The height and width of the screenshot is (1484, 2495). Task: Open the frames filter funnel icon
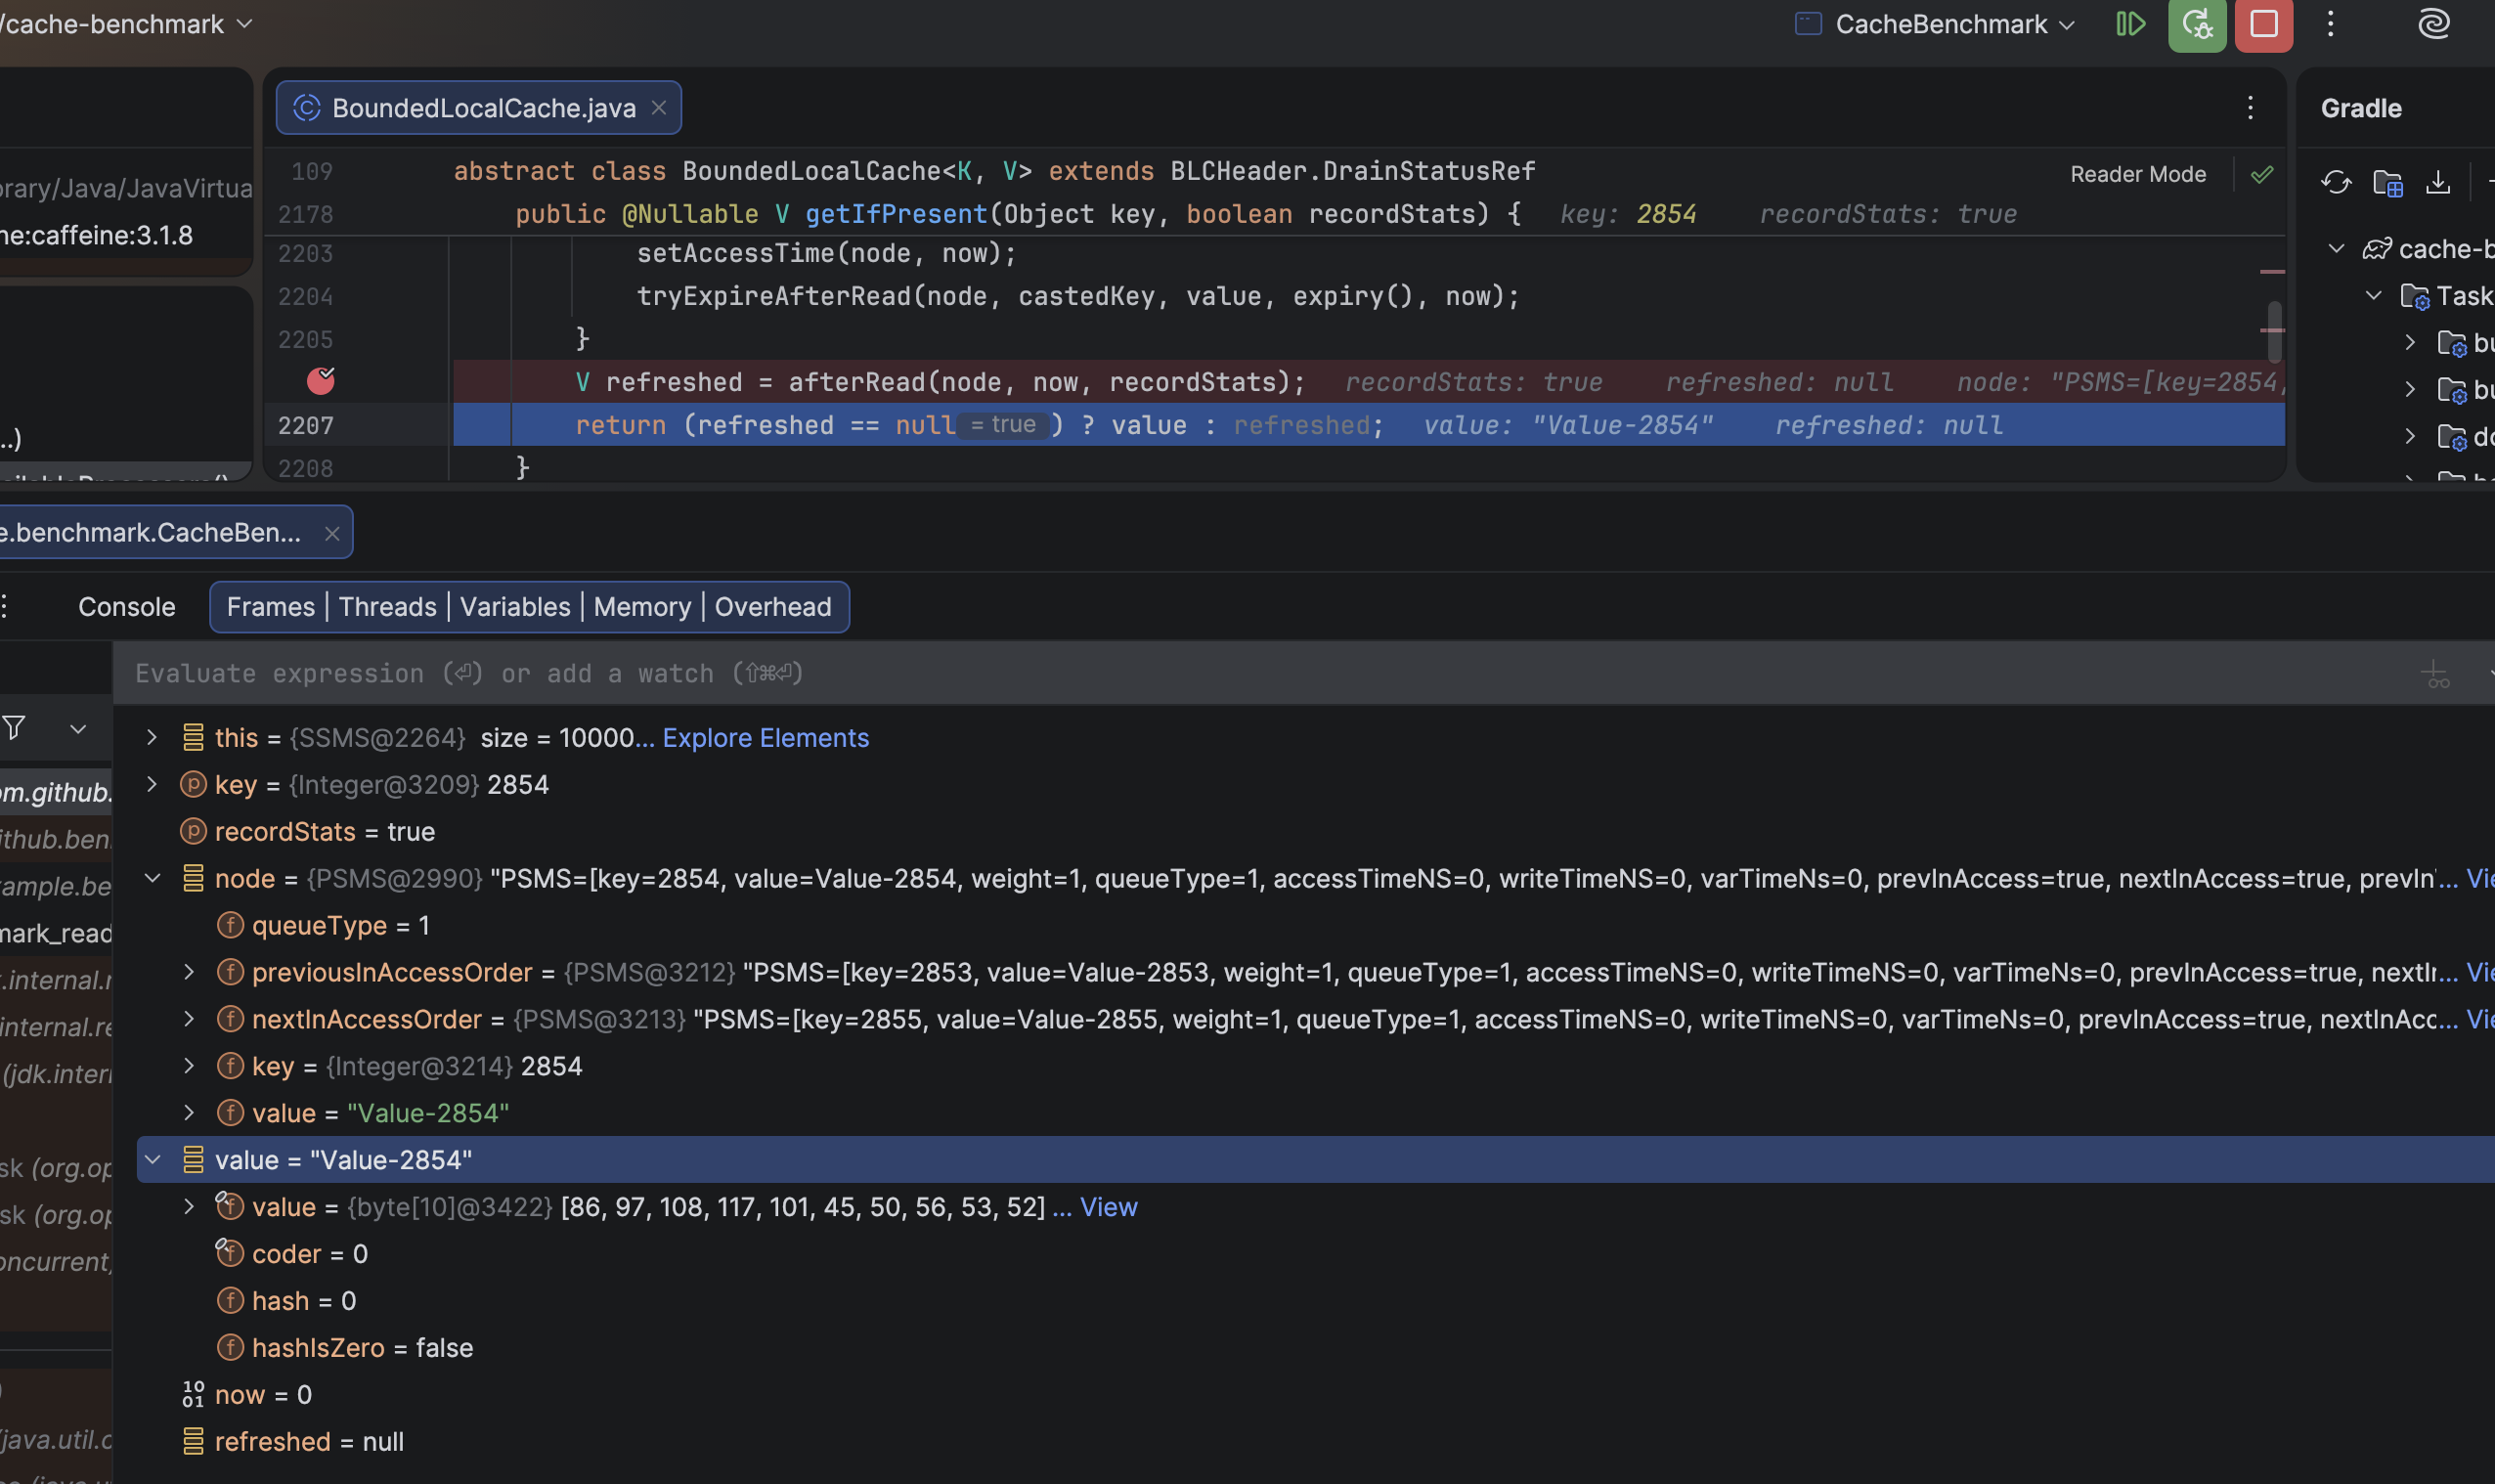click(x=14, y=728)
